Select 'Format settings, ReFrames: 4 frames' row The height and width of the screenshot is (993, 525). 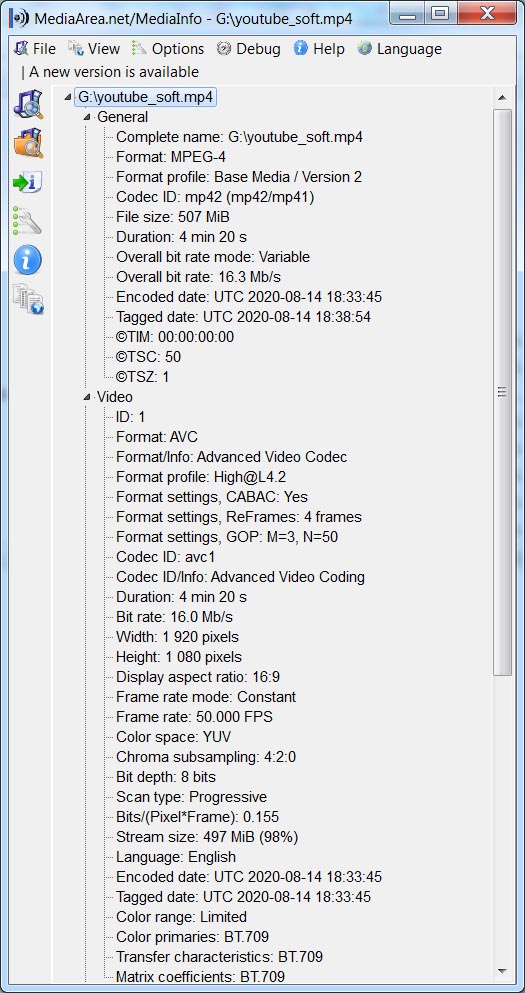pos(239,517)
